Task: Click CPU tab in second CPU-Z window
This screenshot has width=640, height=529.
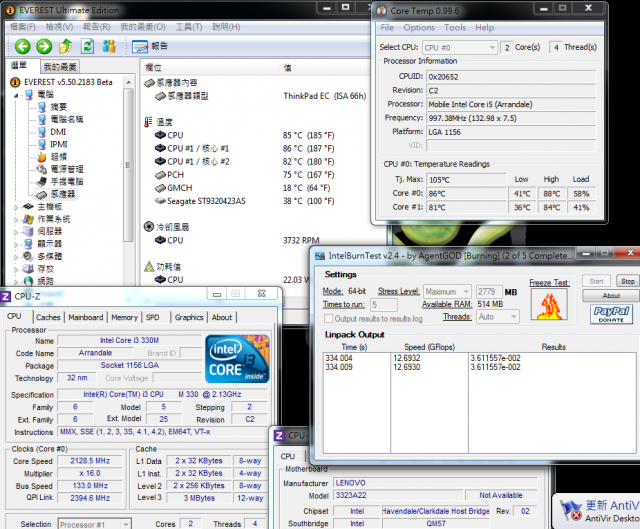Action: click(x=288, y=456)
